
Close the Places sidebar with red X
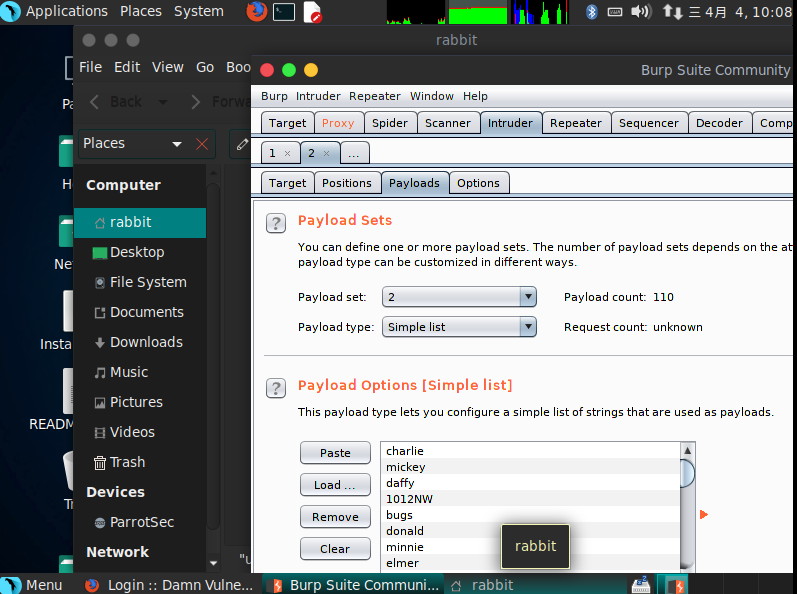pyautogui.click(x=202, y=144)
